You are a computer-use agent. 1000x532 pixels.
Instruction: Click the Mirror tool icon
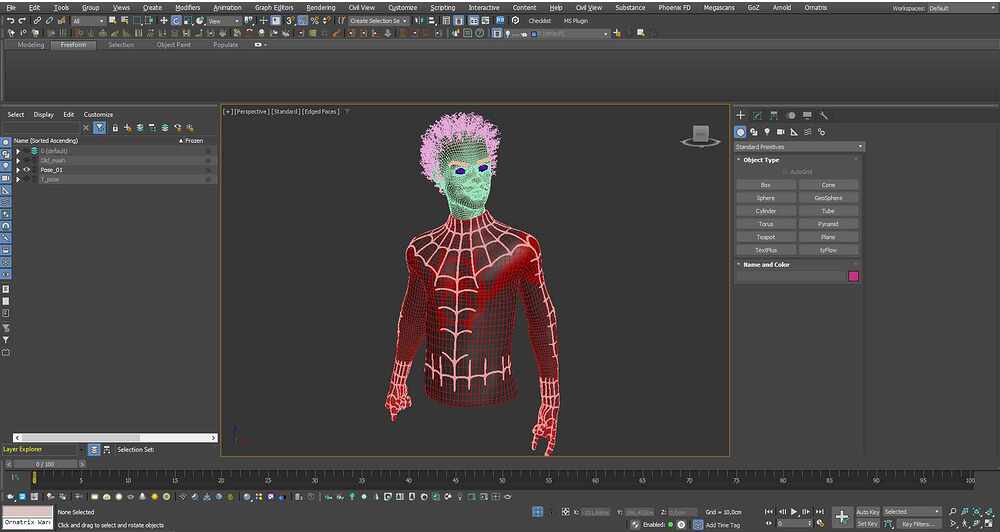point(420,21)
